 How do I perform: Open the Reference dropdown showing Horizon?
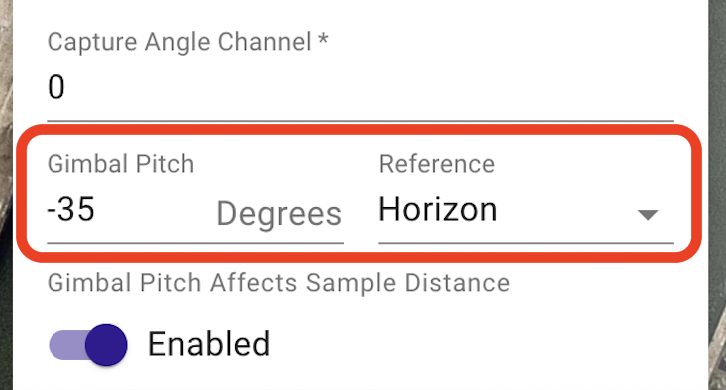pyautogui.click(x=526, y=210)
